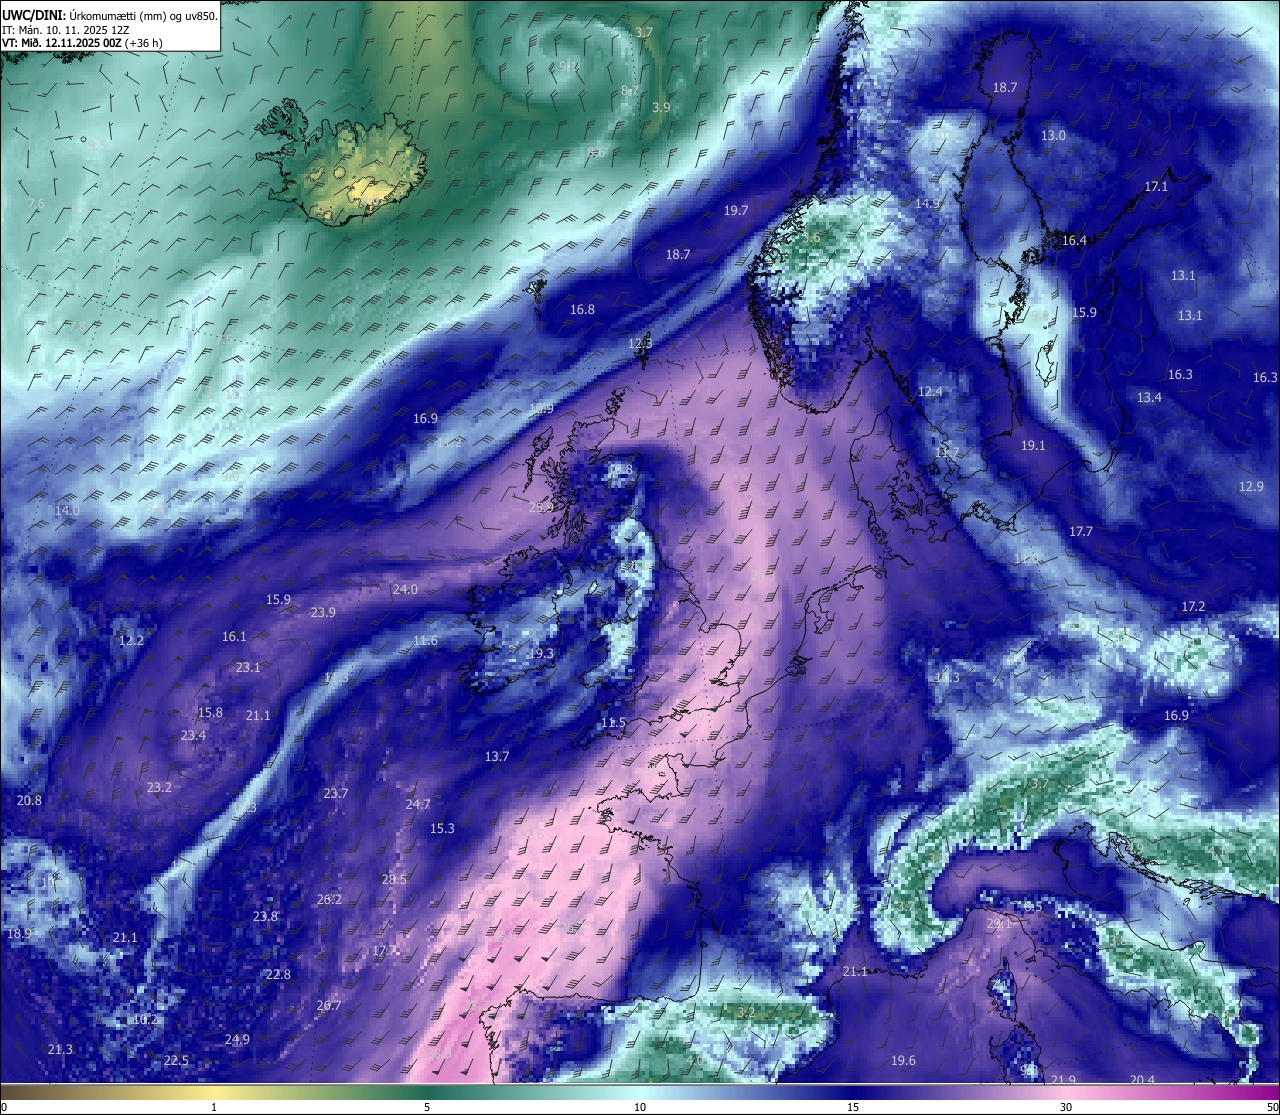Click the 19.7 value near Norway coast

pos(736,210)
